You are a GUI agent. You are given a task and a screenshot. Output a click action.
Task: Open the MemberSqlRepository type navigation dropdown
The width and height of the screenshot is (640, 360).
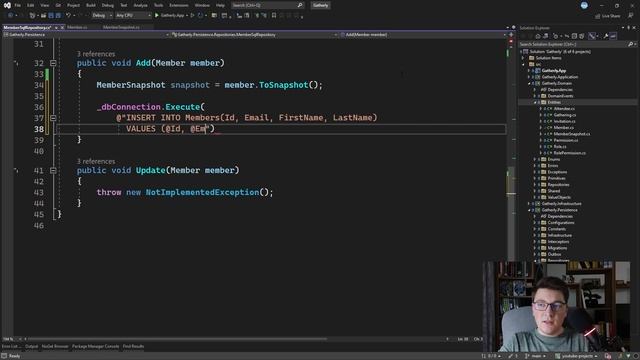point(255,35)
